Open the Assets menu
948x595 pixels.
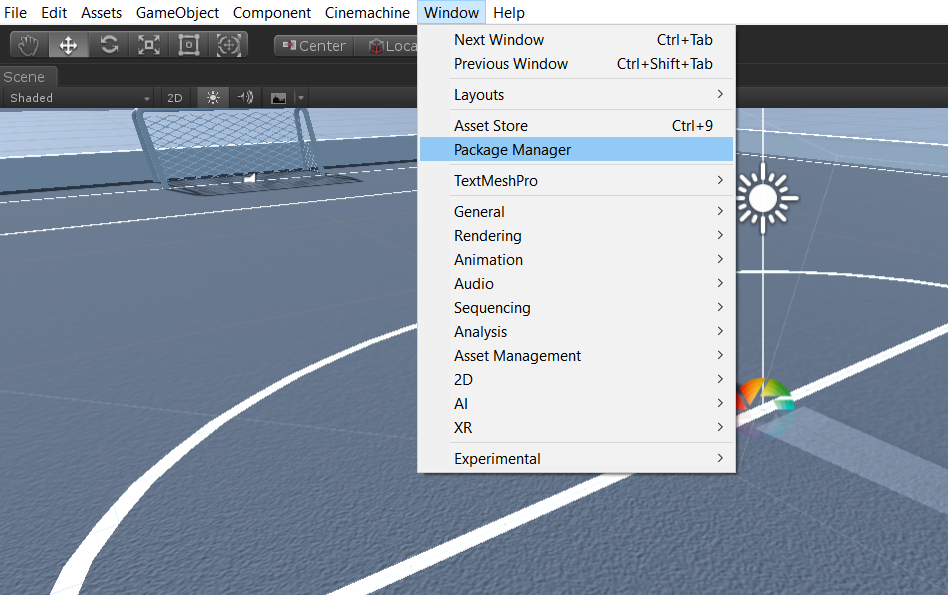point(102,13)
